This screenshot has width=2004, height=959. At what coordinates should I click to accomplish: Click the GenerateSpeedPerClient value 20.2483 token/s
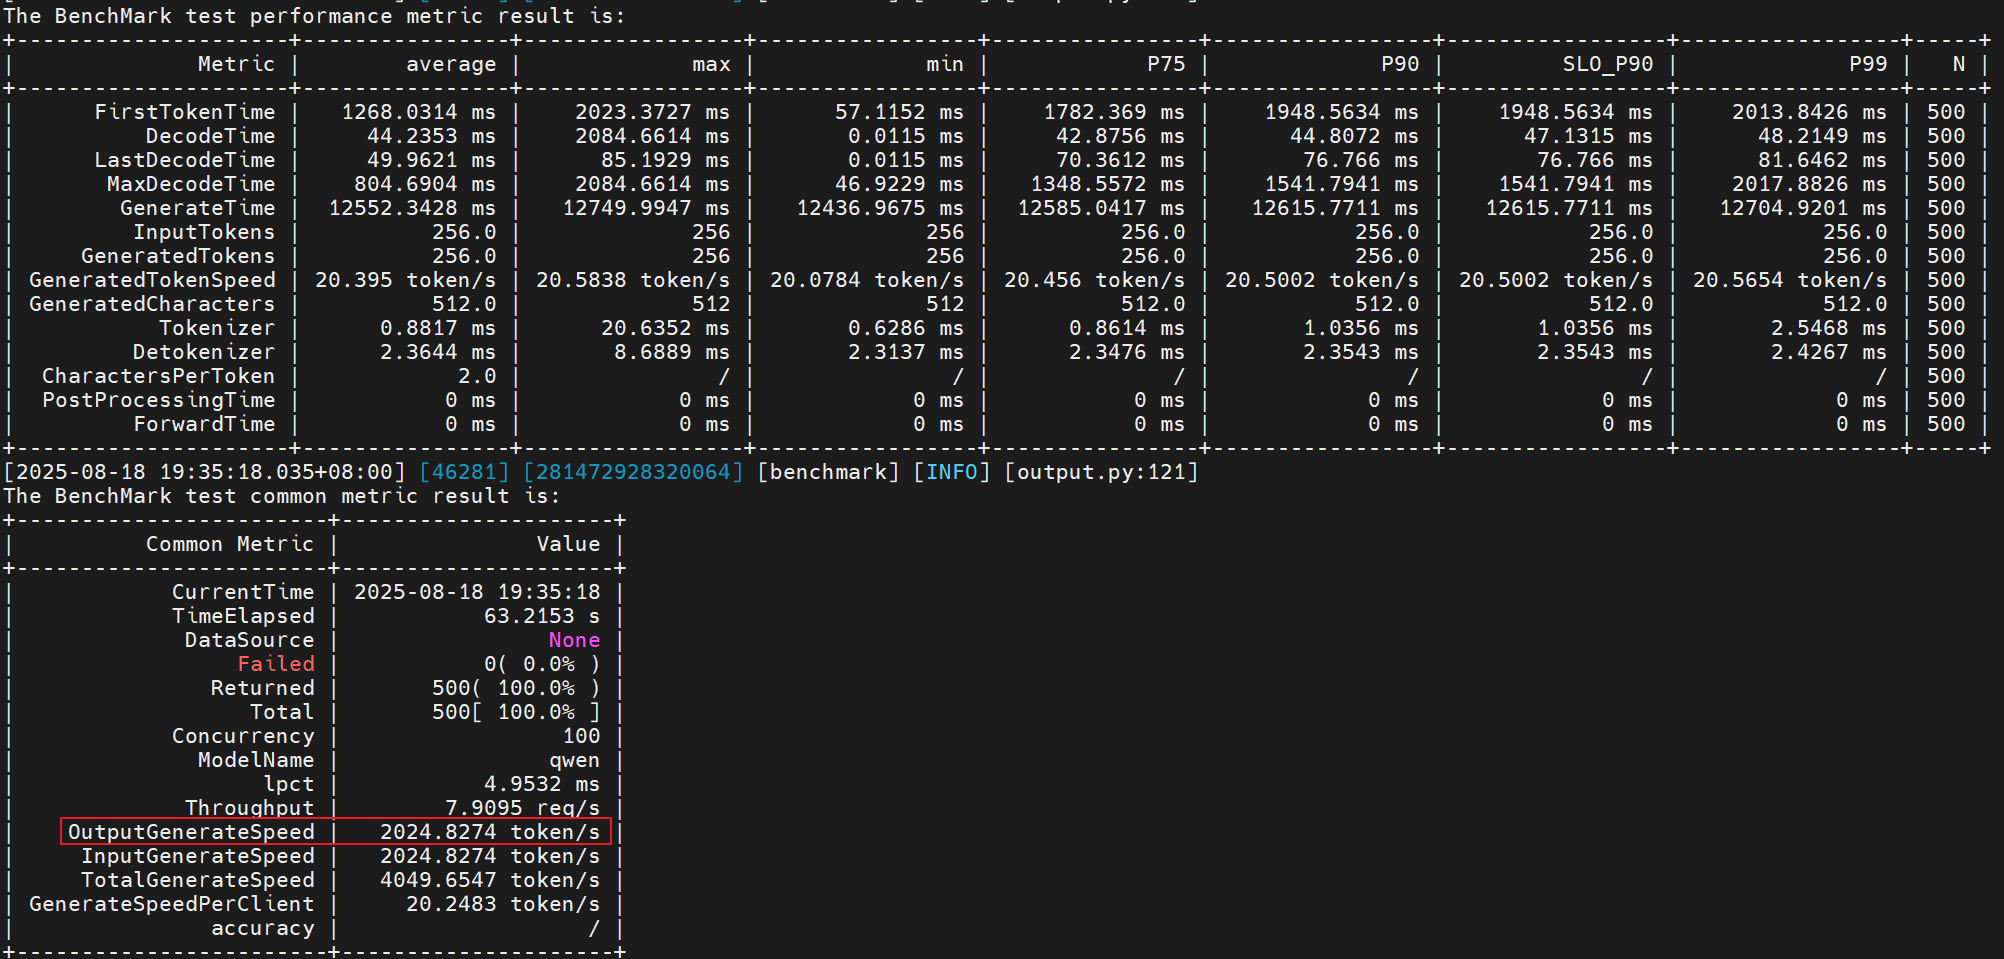point(503,904)
